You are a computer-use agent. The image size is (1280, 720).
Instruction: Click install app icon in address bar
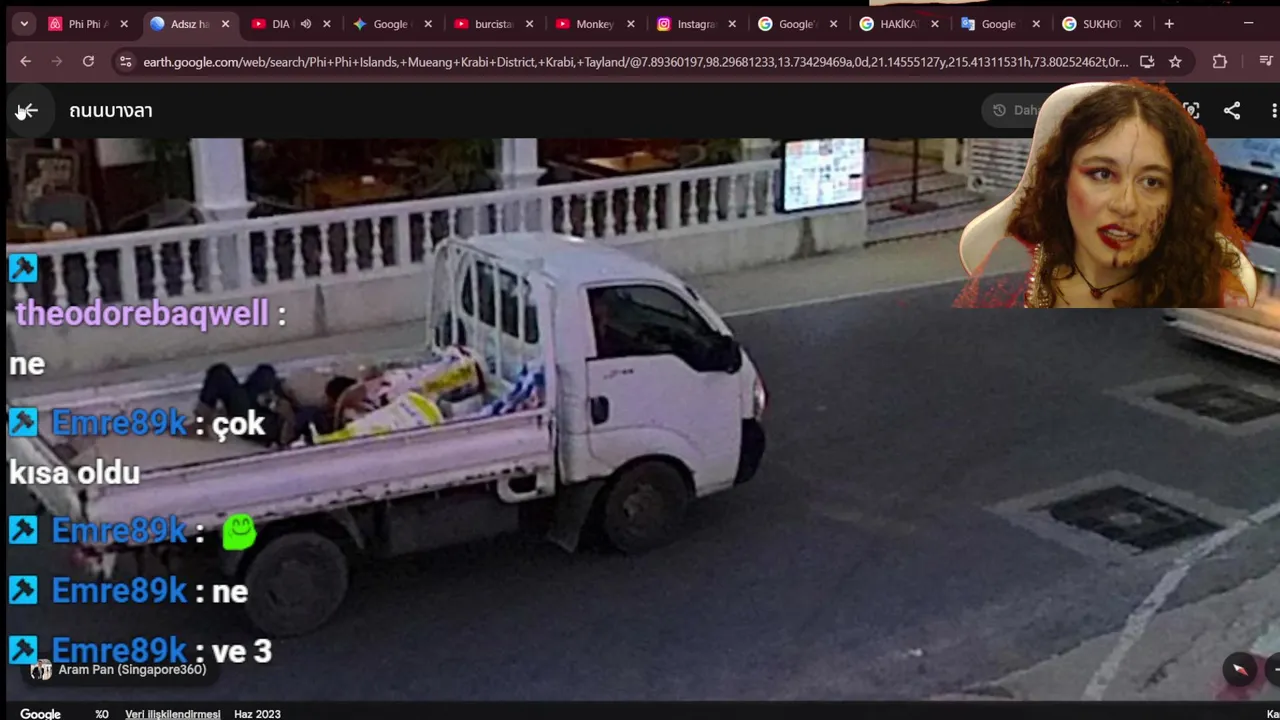click(x=1147, y=62)
